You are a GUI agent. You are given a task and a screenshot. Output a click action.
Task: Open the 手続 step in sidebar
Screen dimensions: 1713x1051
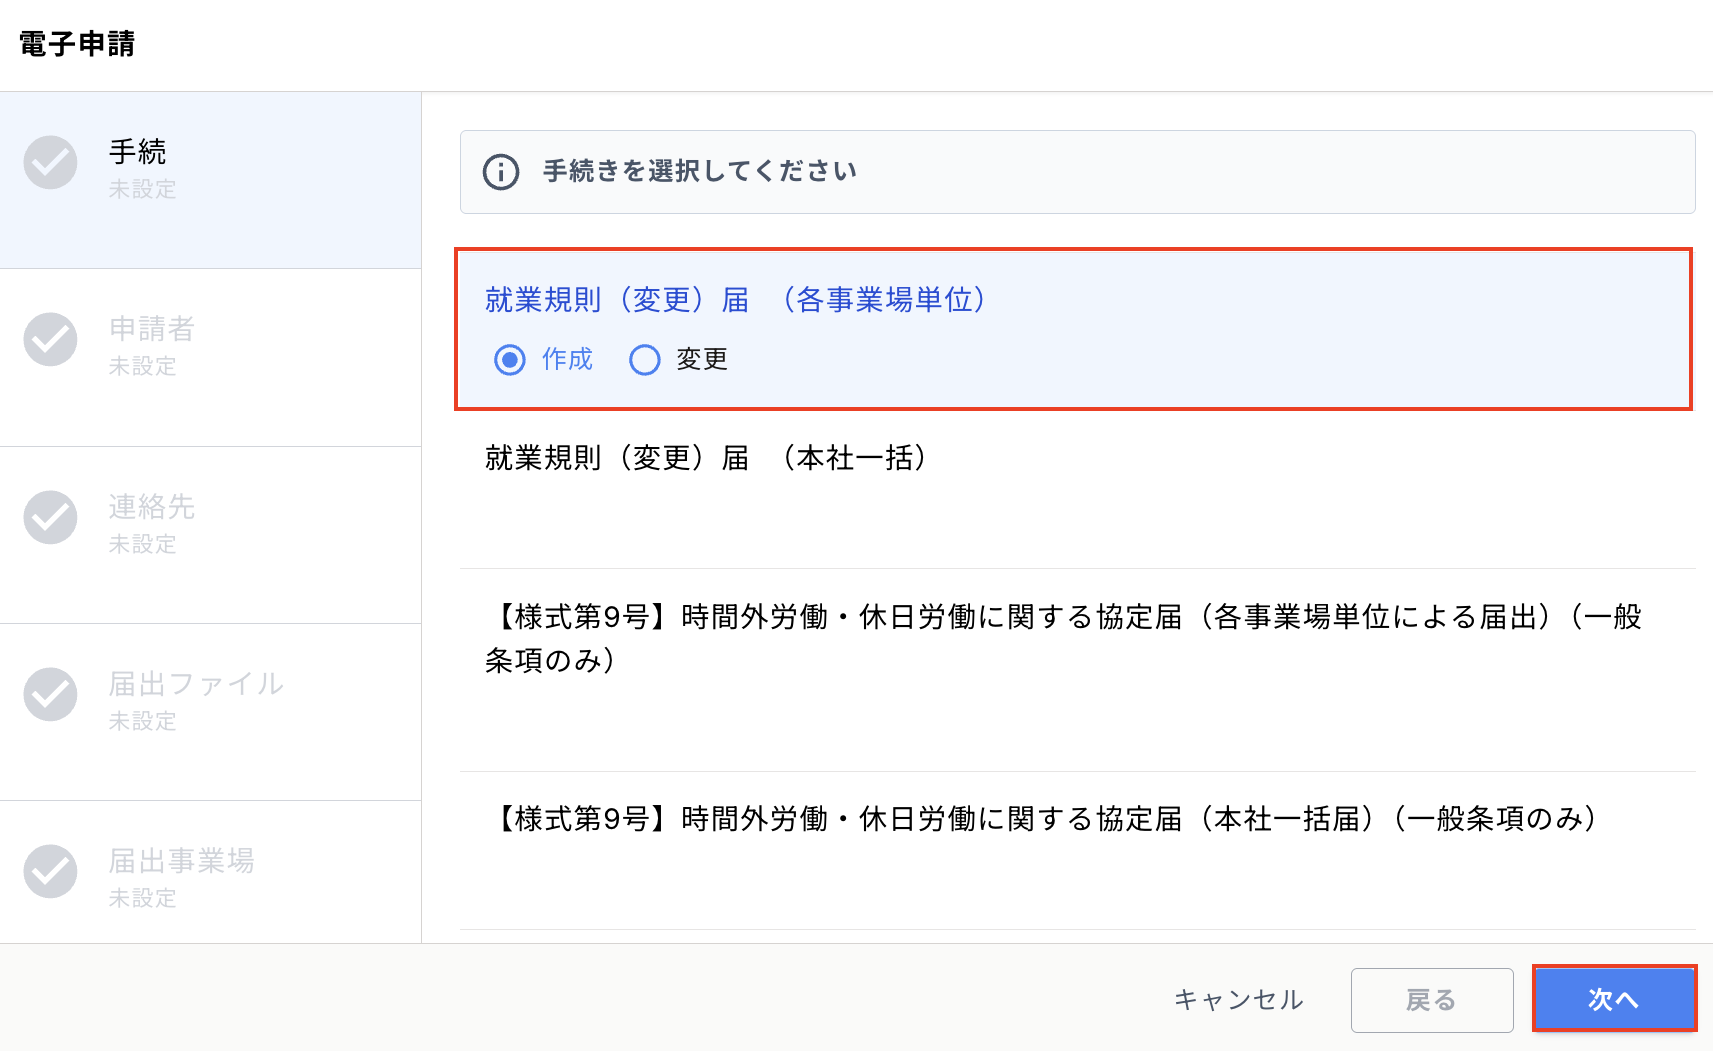point(210,180)
